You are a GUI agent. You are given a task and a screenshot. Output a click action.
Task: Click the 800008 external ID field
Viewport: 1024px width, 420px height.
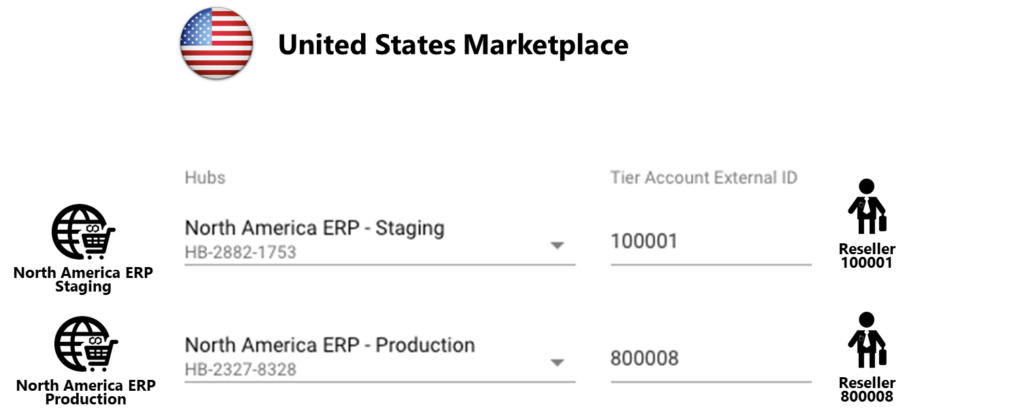[x=711, y=359]
